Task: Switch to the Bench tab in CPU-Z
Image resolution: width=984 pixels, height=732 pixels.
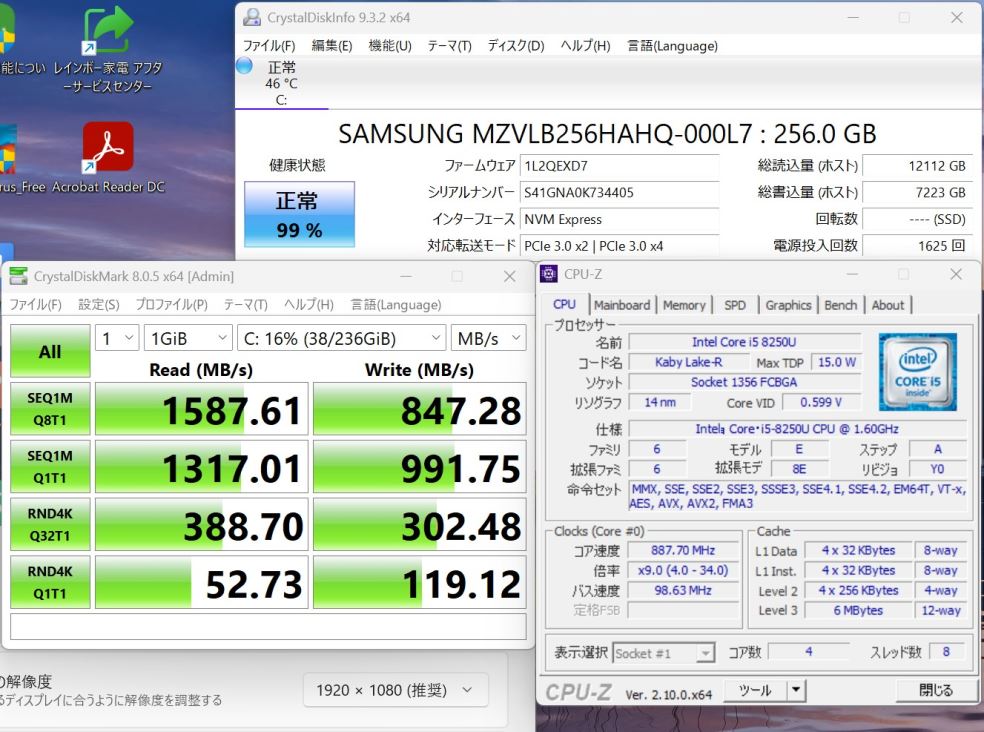Action: click(840, 305)
